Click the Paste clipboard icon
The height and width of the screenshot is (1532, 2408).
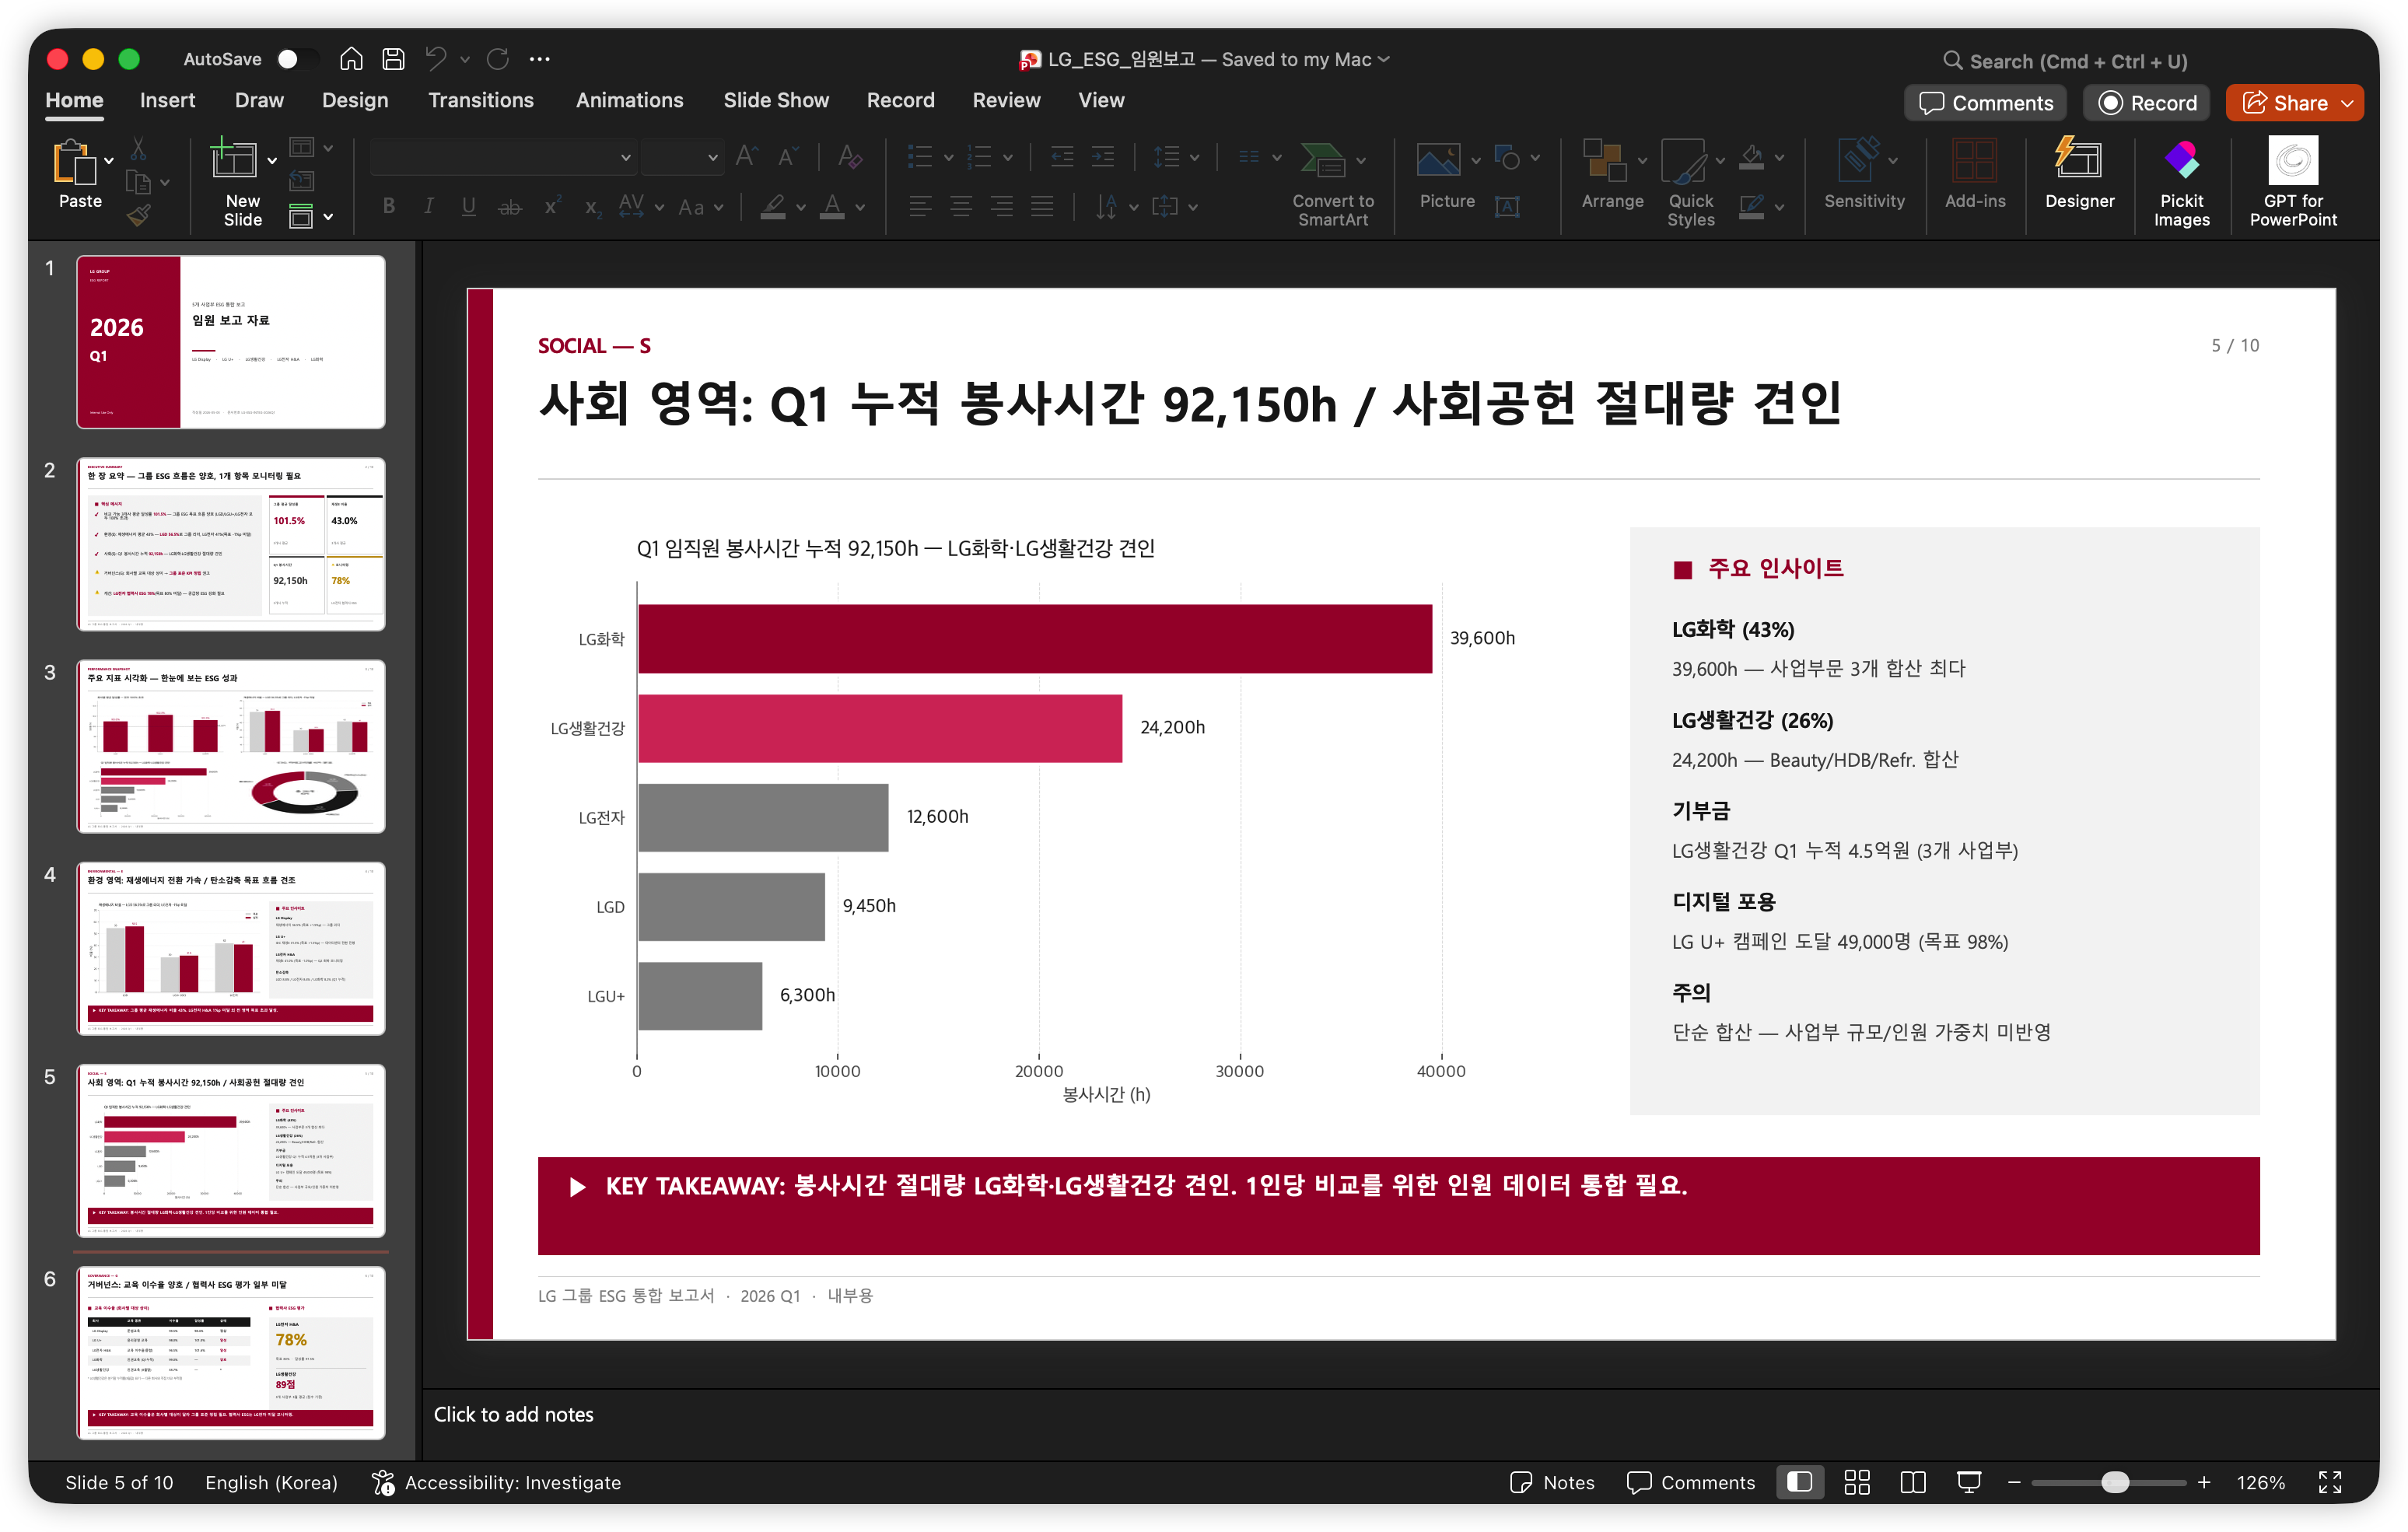coord(75,162)
